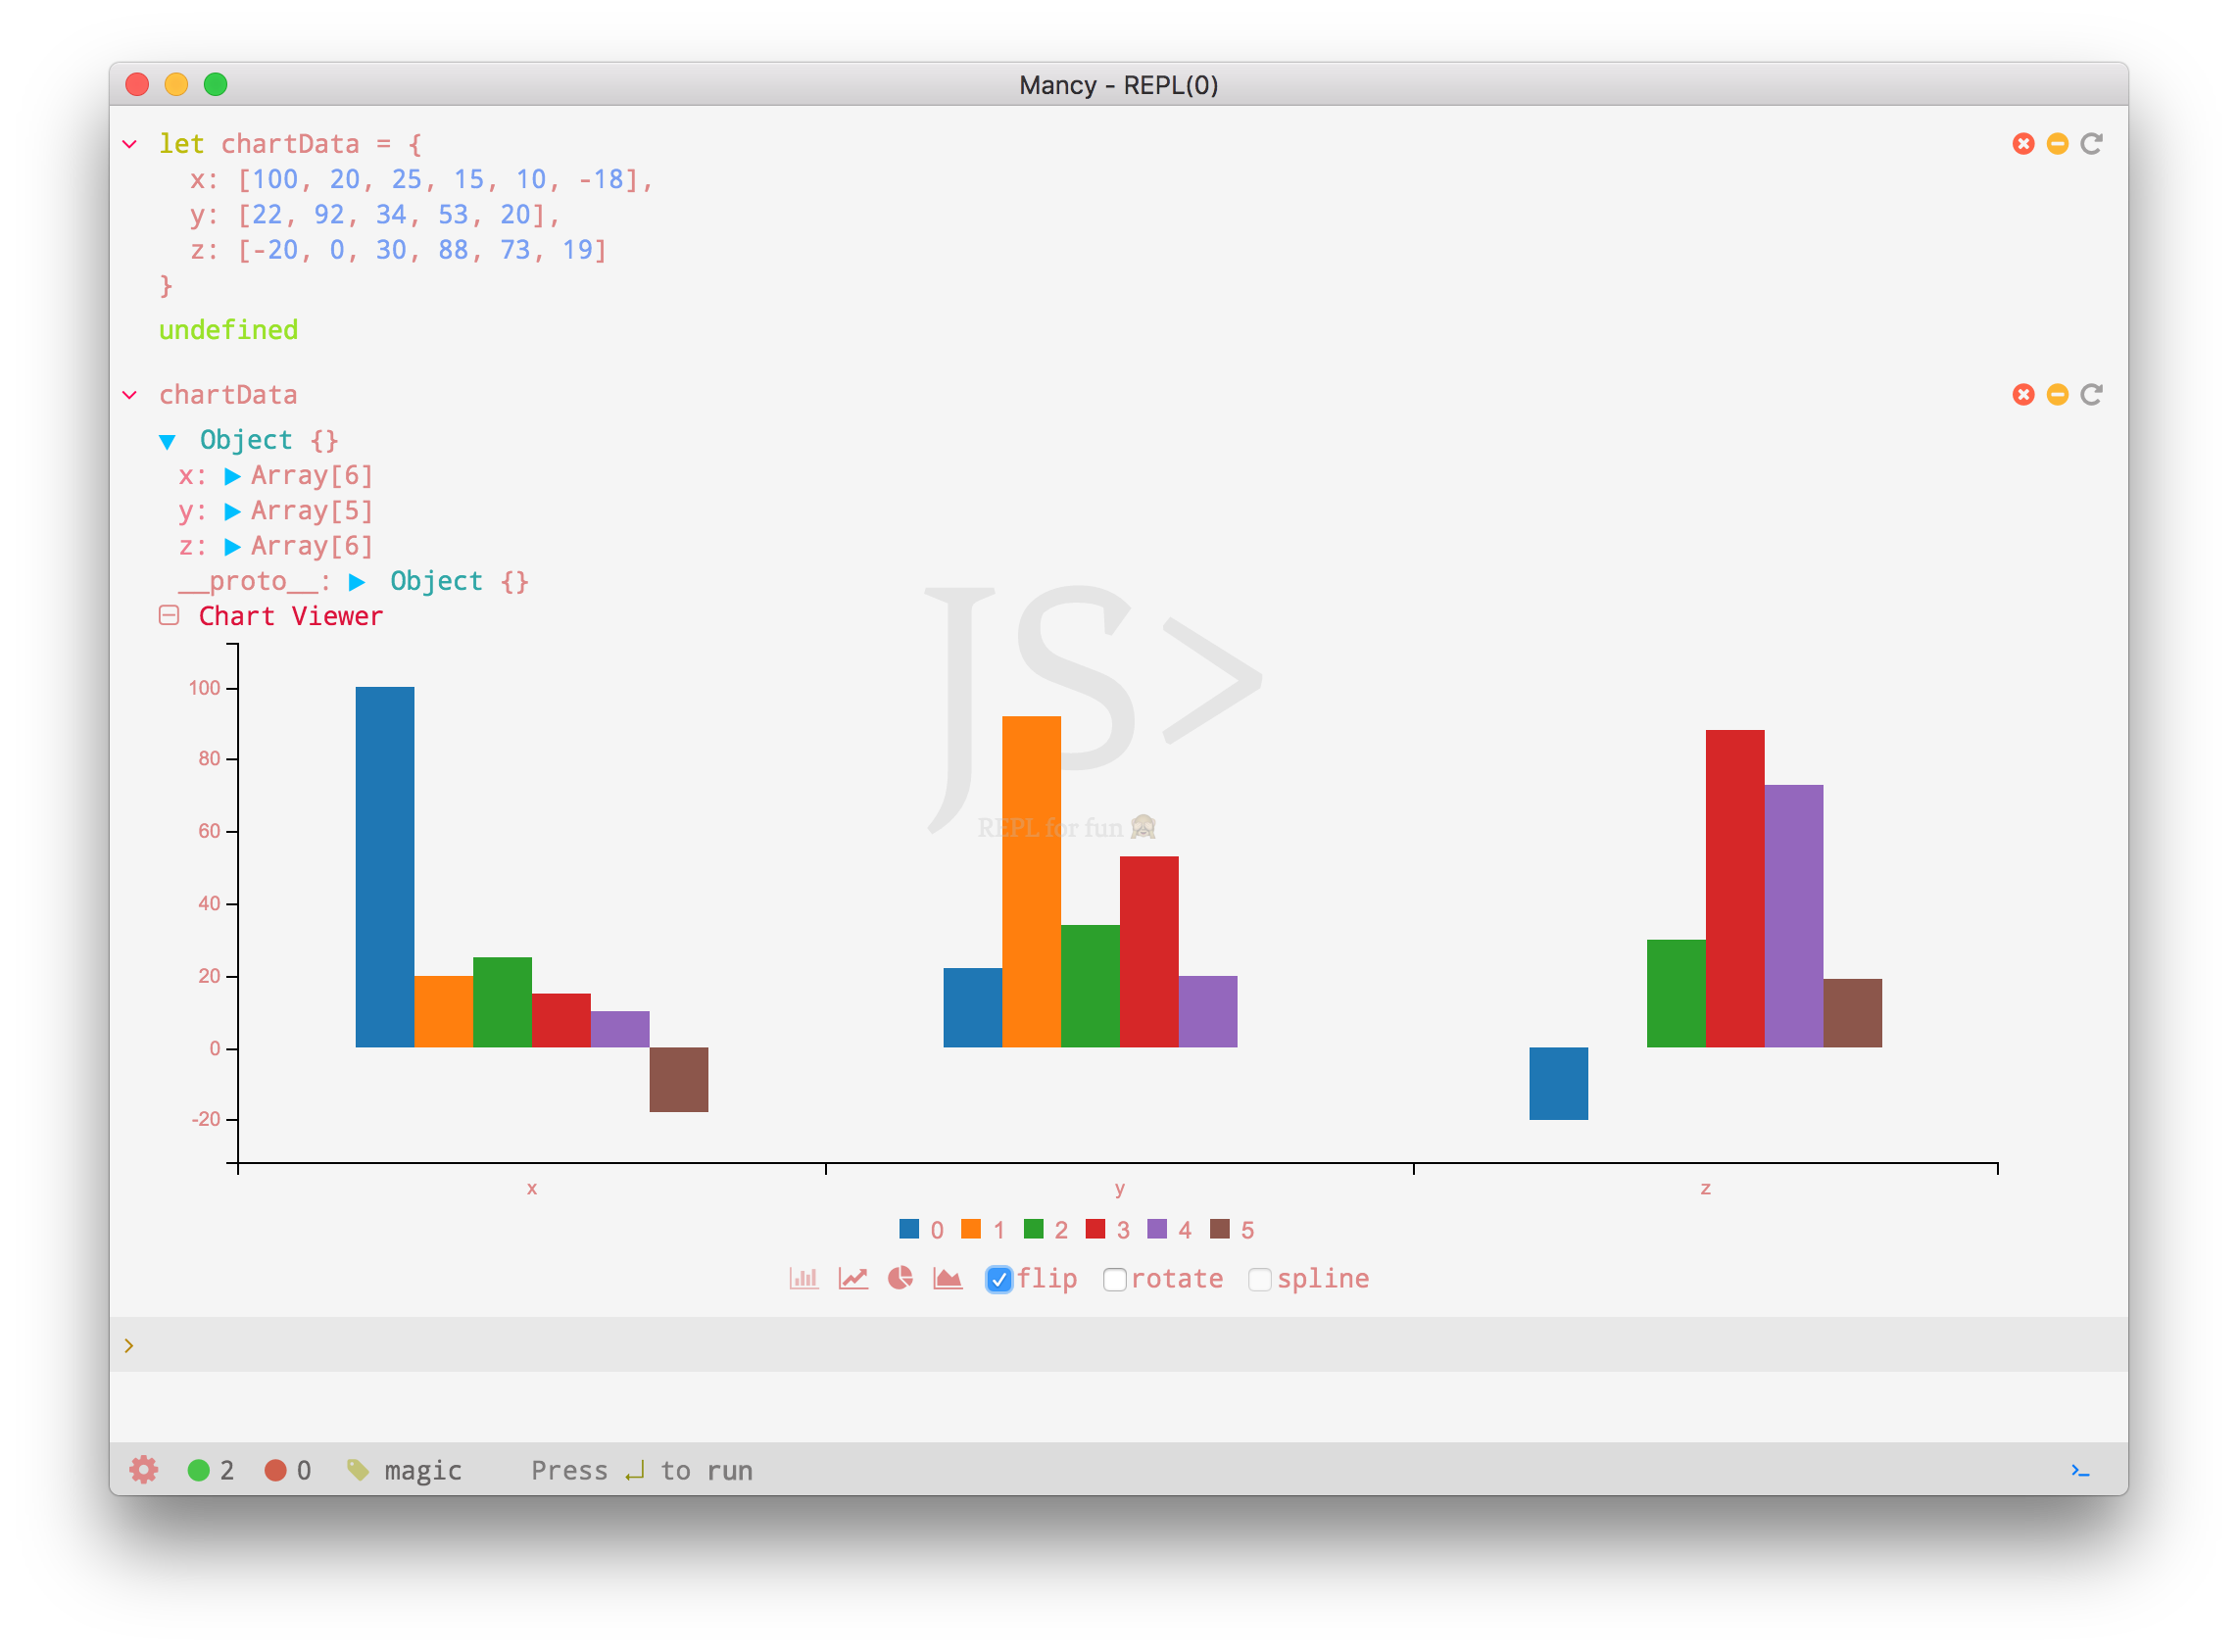2238x1652 pixels.
Task: Enable the rotate checkbox
Action: (x=1115, y=1279)
